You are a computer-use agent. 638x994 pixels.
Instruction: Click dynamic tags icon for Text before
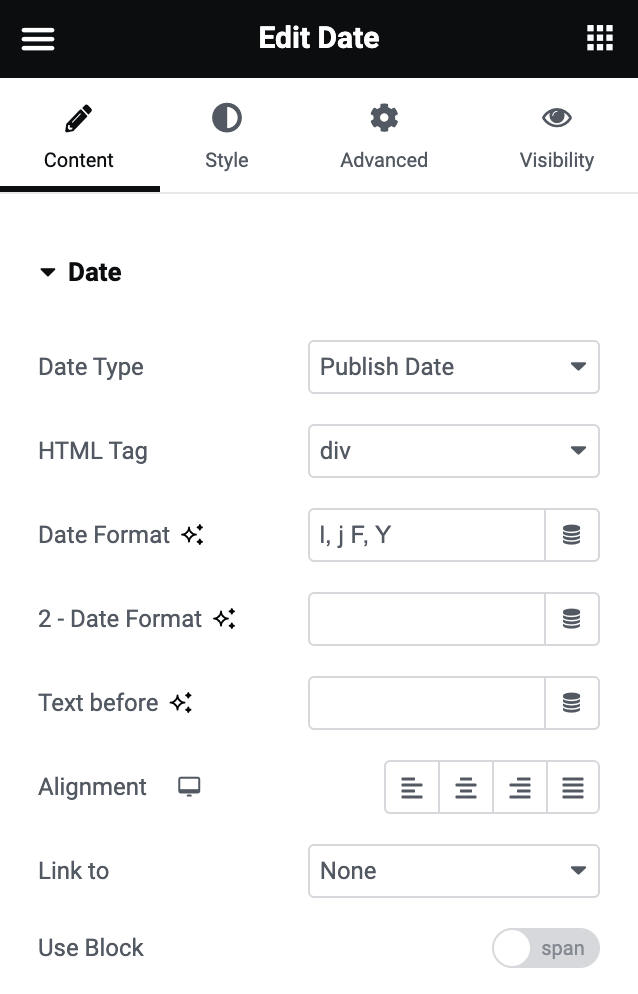pos(571,703)
